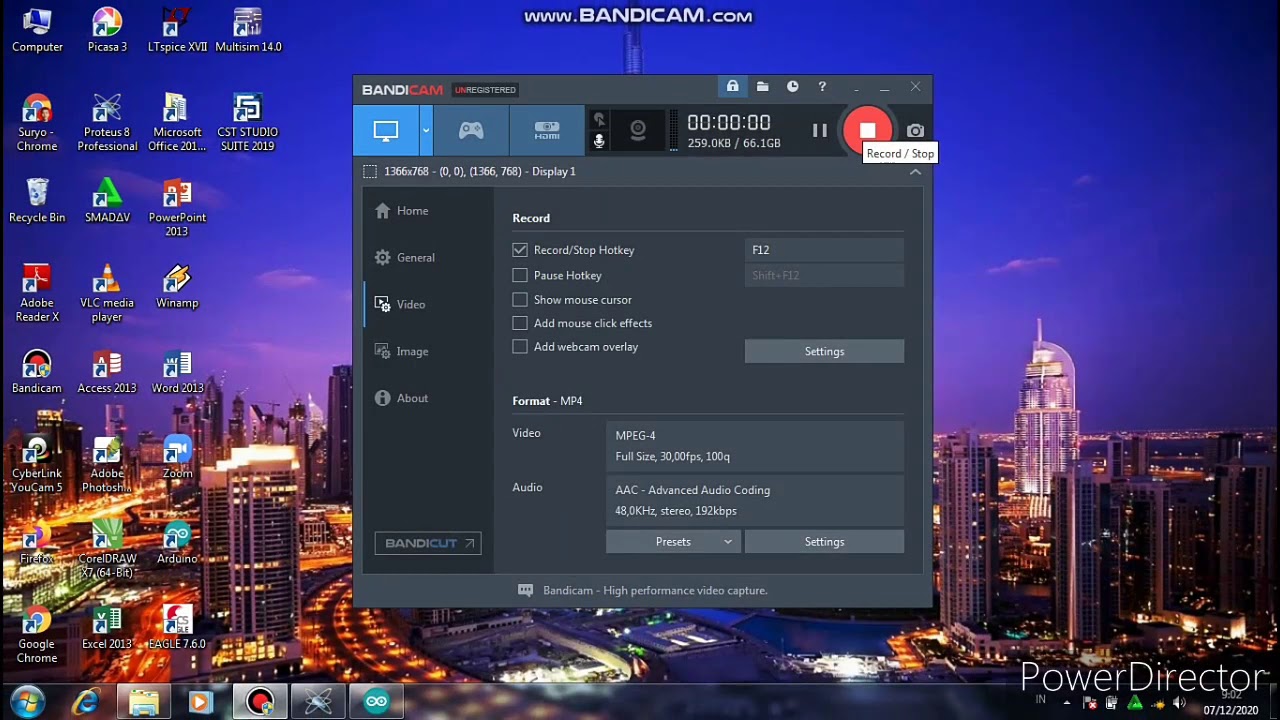This screenshot has width=1280, height=720.
Task: Select Screen Recording mode monitor icon
Action: [386, 130]
